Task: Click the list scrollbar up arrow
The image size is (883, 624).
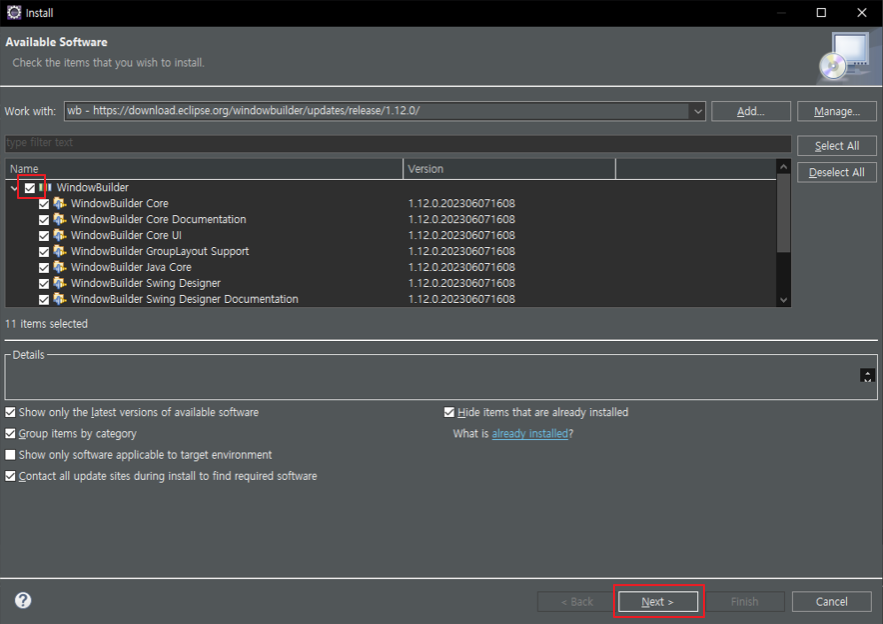Action: tap(783, 167)
